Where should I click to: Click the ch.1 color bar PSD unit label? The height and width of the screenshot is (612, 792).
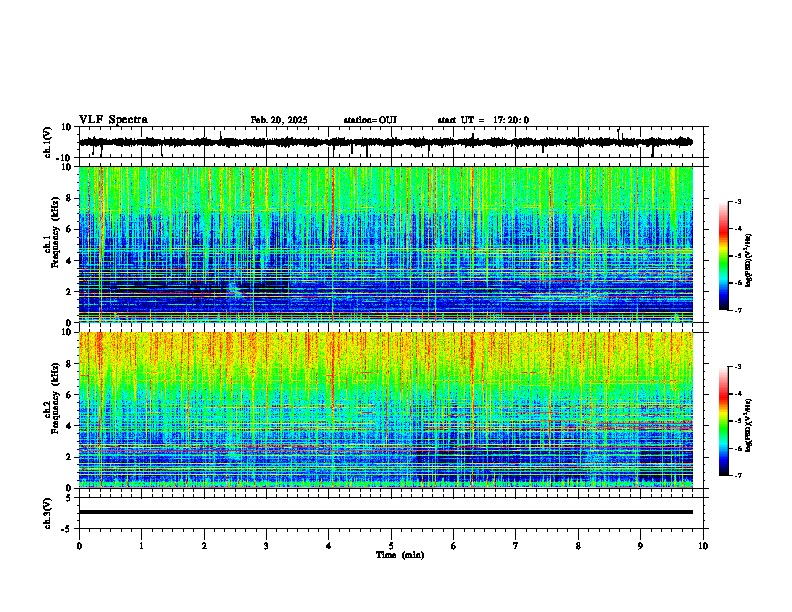tap(748, 260)
